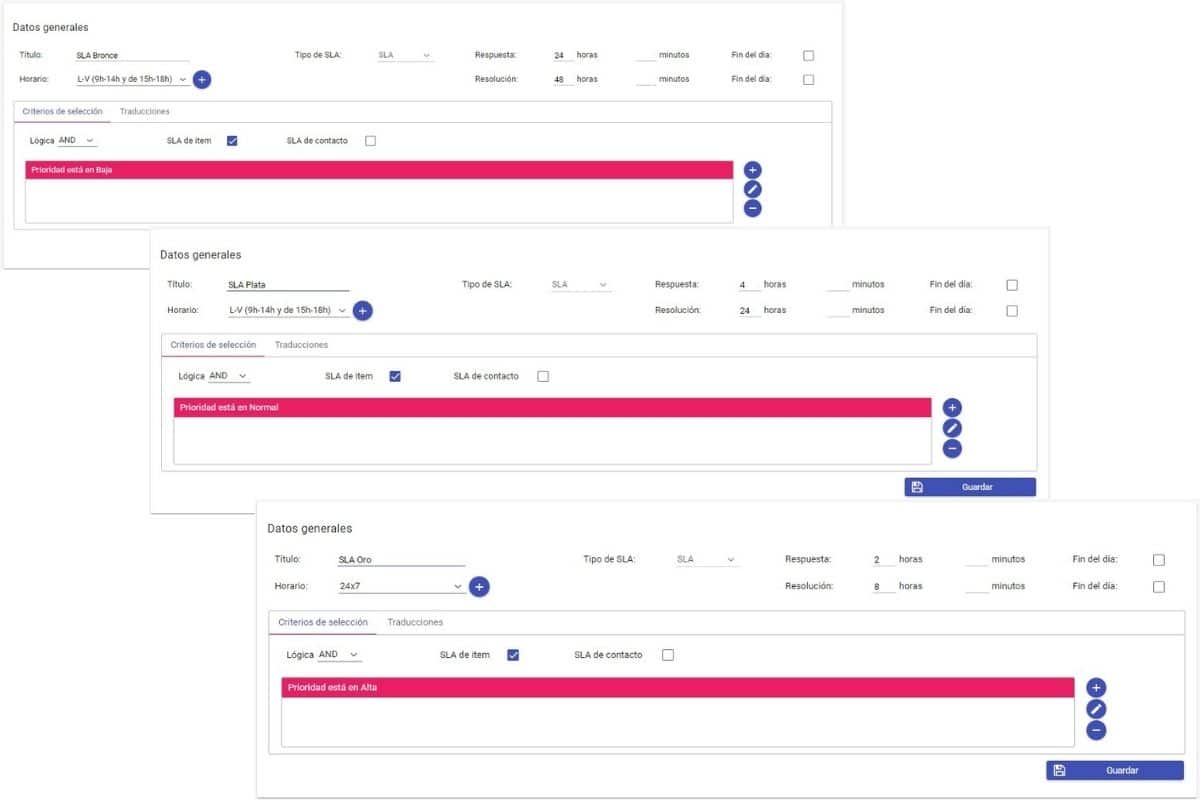Check 'Fin del día' for Respuesta in SLA Oro
1200x800 pixels.
[1159, 560]
